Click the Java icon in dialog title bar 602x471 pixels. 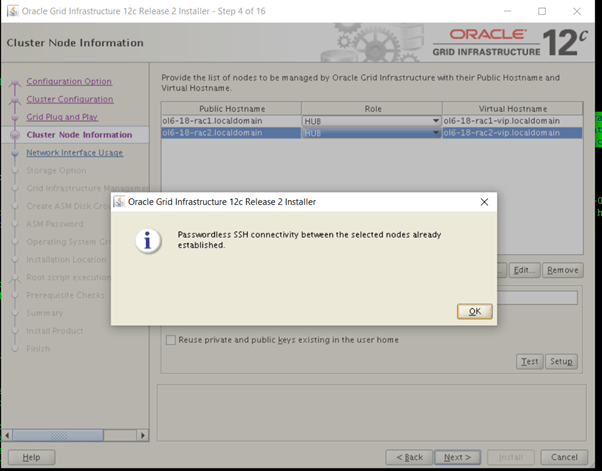(x=119, y=202)
